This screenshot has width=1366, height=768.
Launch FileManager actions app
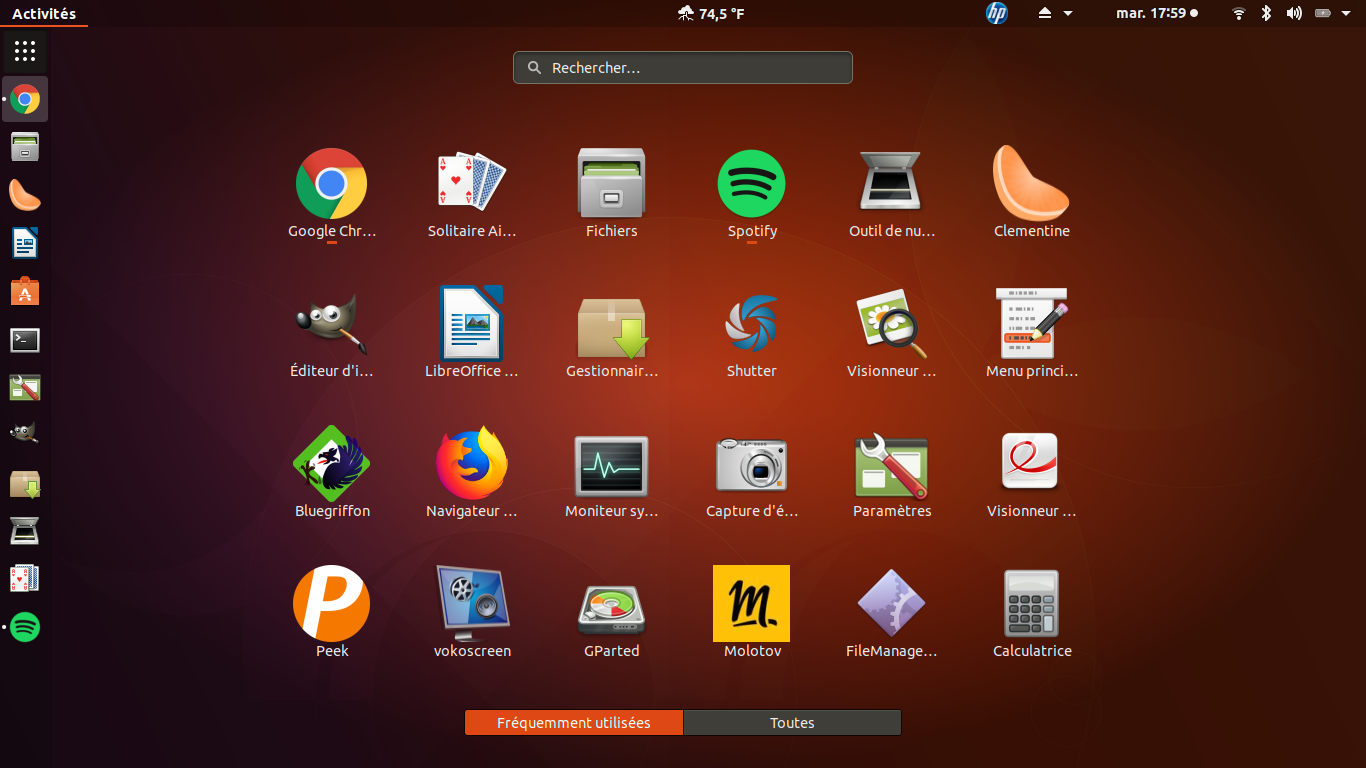(890, 604)
